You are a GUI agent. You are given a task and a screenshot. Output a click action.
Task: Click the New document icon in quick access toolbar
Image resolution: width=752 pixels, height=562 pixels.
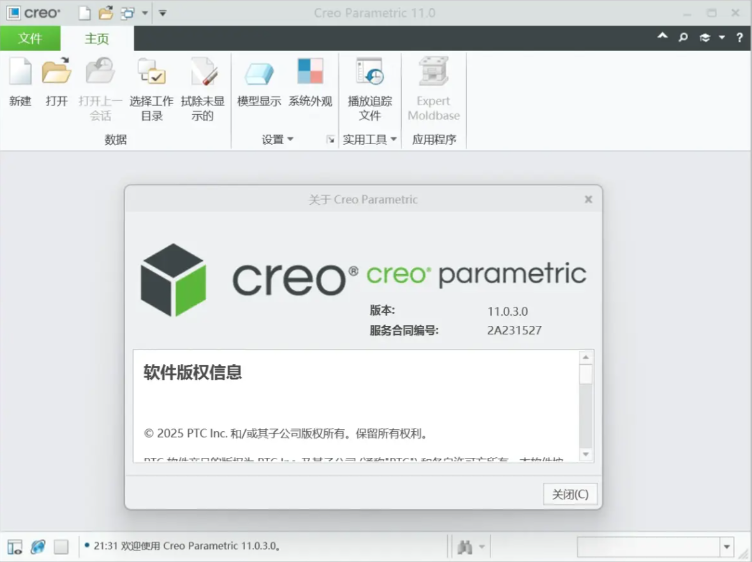coord(84,13)
